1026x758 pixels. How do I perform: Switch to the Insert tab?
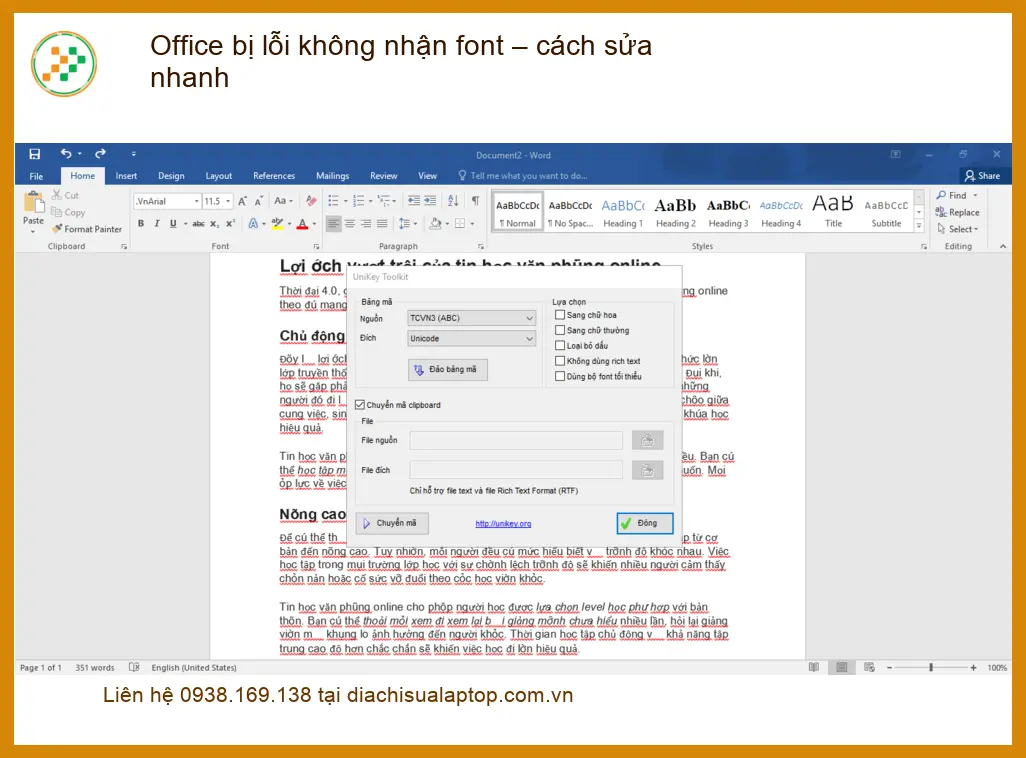126,176
